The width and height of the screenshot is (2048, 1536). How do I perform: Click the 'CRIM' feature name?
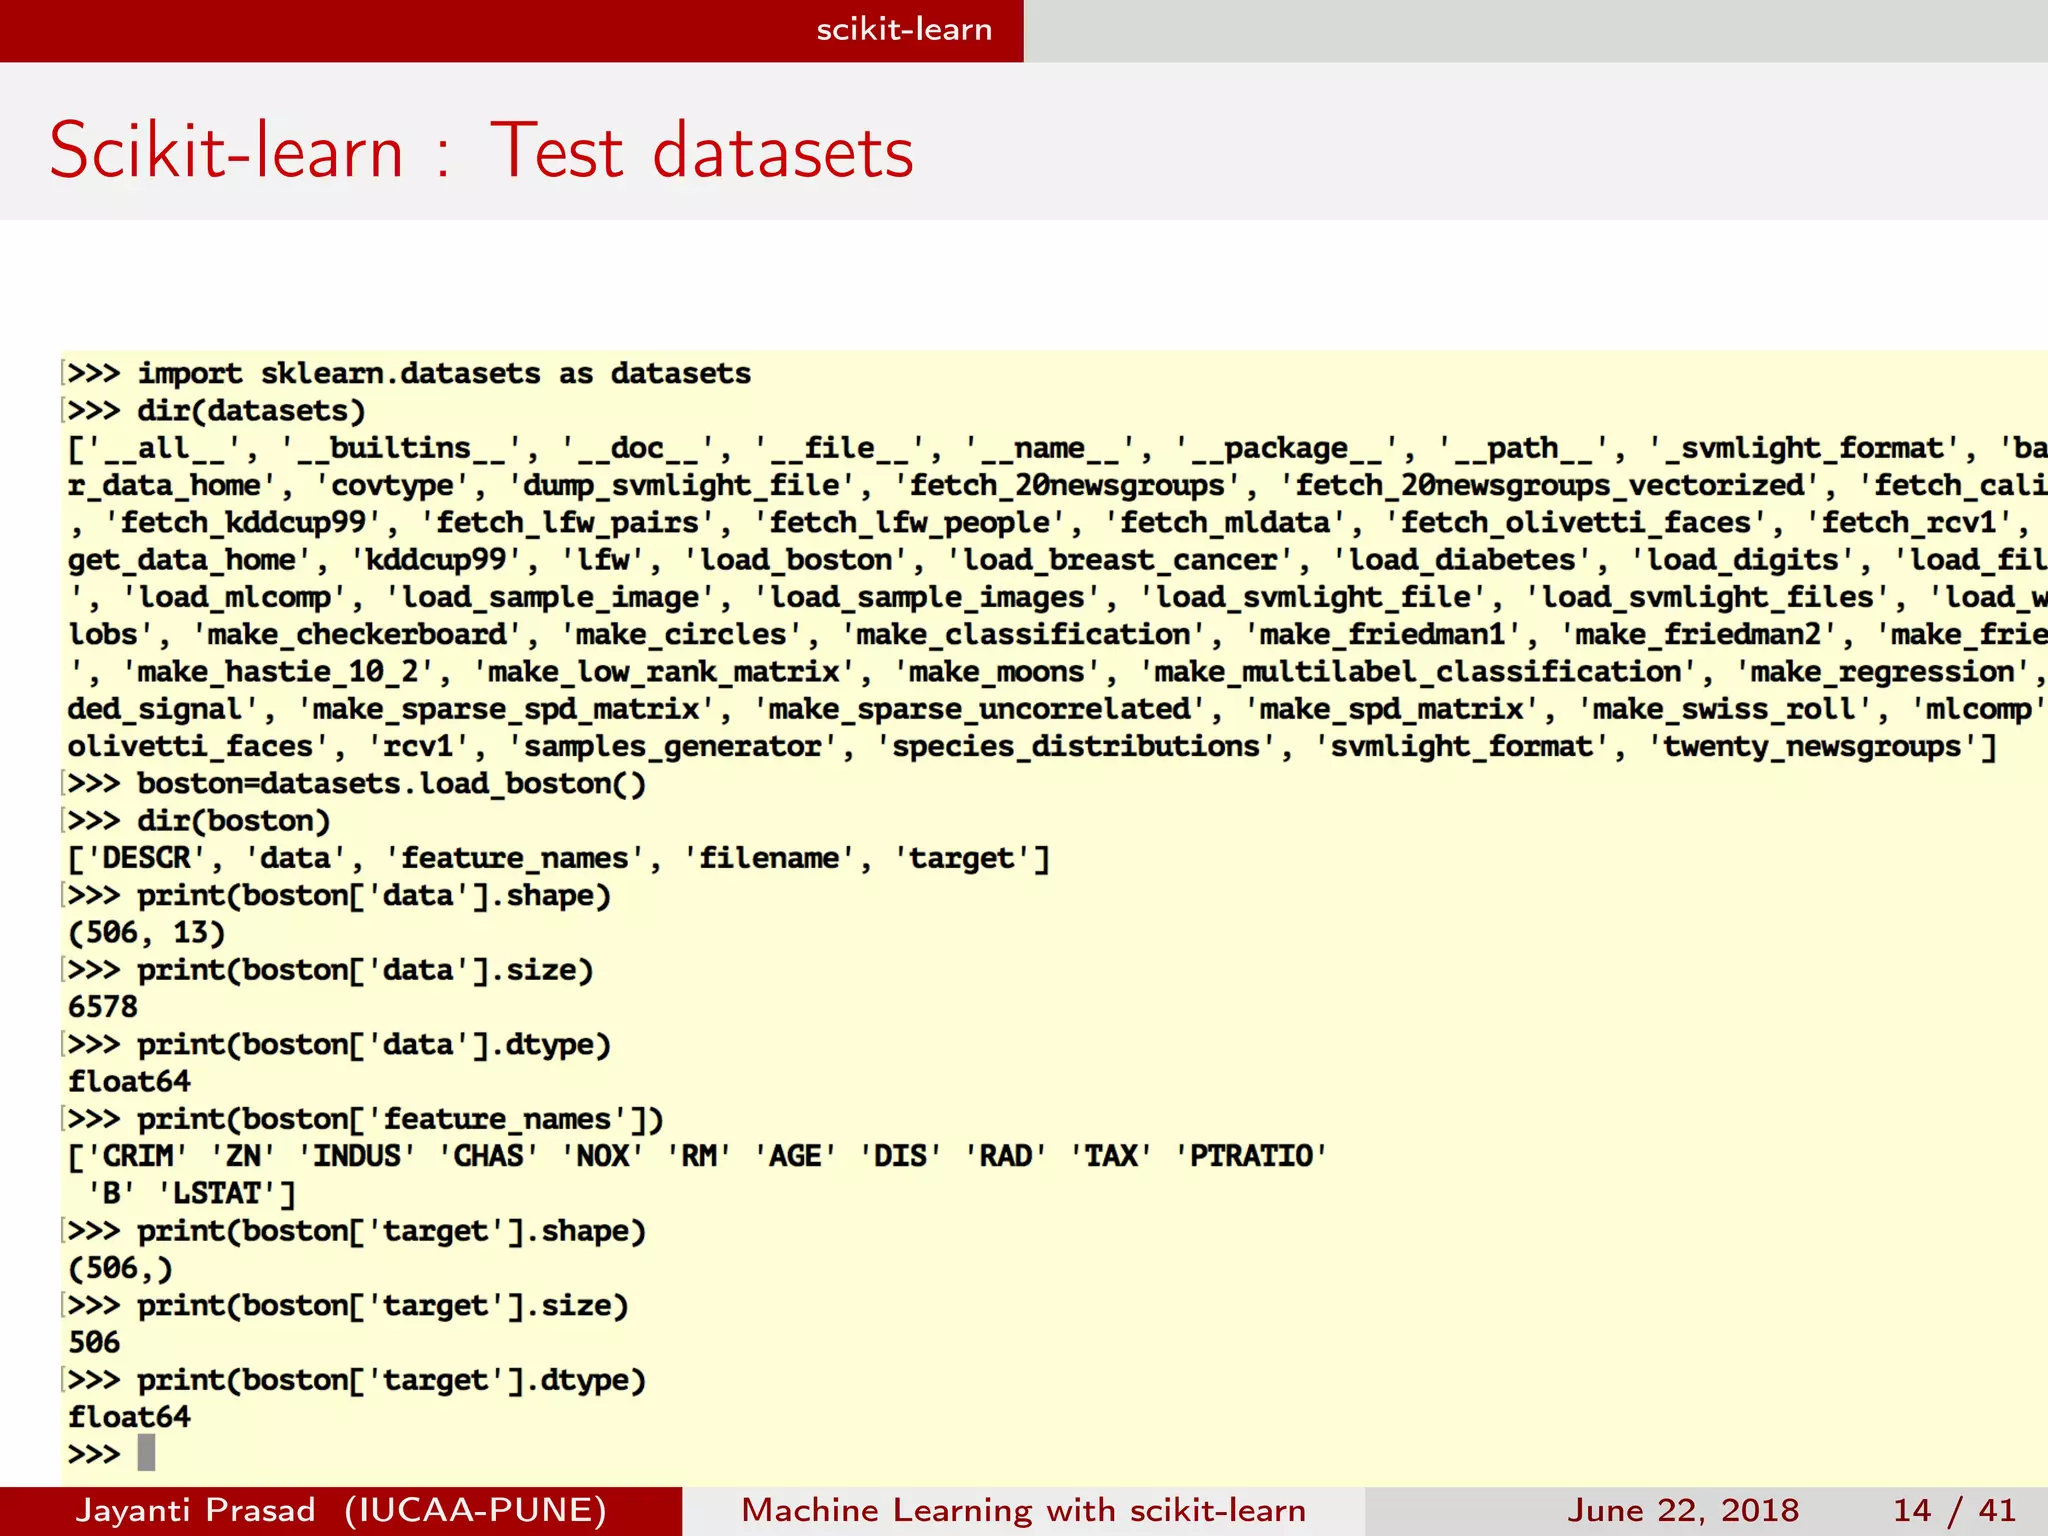(138, 1156)
